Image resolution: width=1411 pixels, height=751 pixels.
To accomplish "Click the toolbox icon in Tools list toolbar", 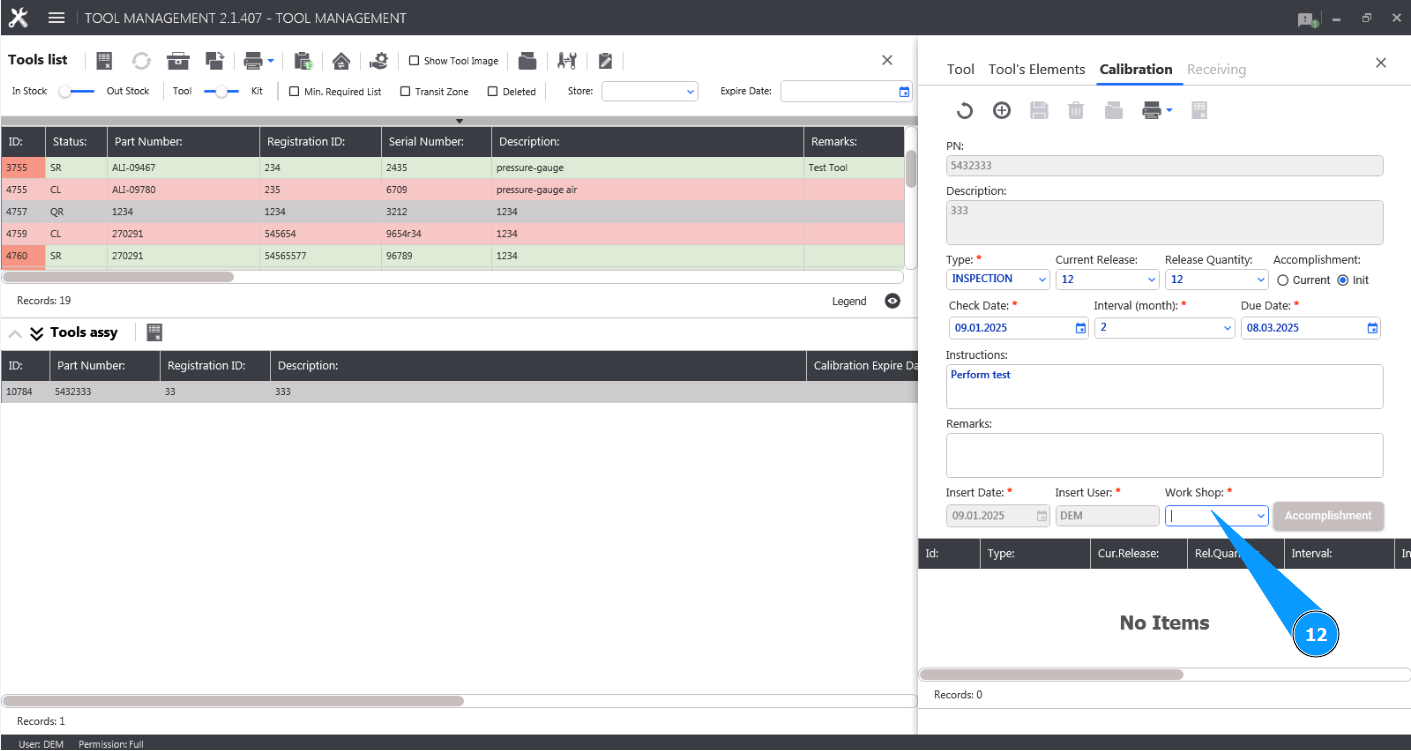I will click(x=178, y=61).
